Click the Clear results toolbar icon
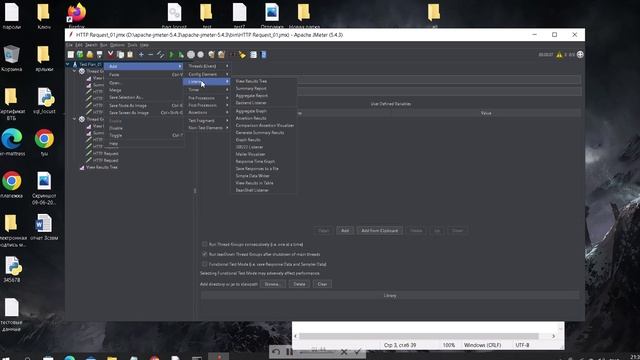 pyautogui.click(x=211, y=55)
